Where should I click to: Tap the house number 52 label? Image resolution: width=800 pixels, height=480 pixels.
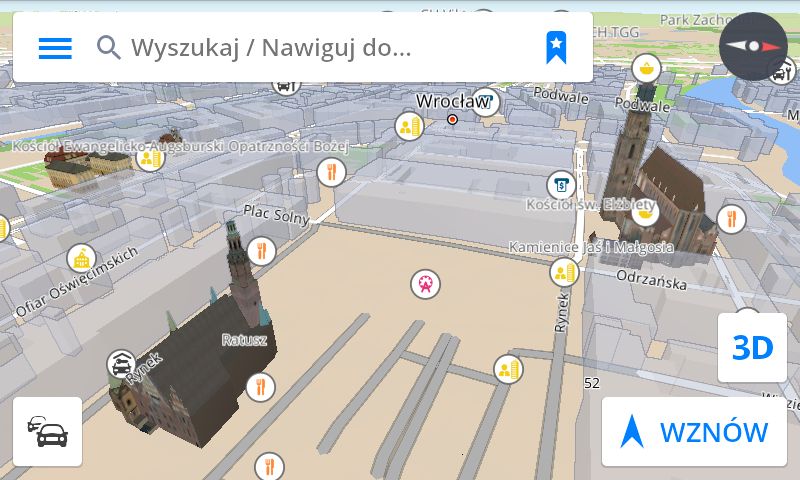click(592, 383)
